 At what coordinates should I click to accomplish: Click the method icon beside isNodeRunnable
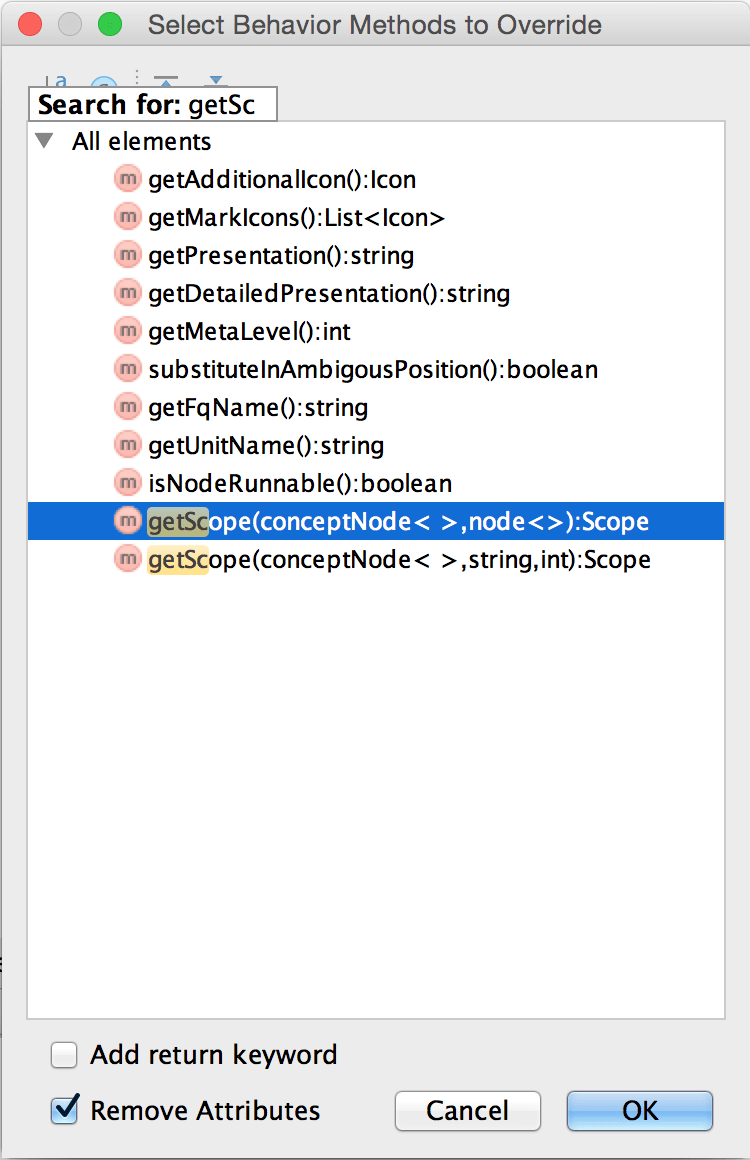click(x=127, y=484)
